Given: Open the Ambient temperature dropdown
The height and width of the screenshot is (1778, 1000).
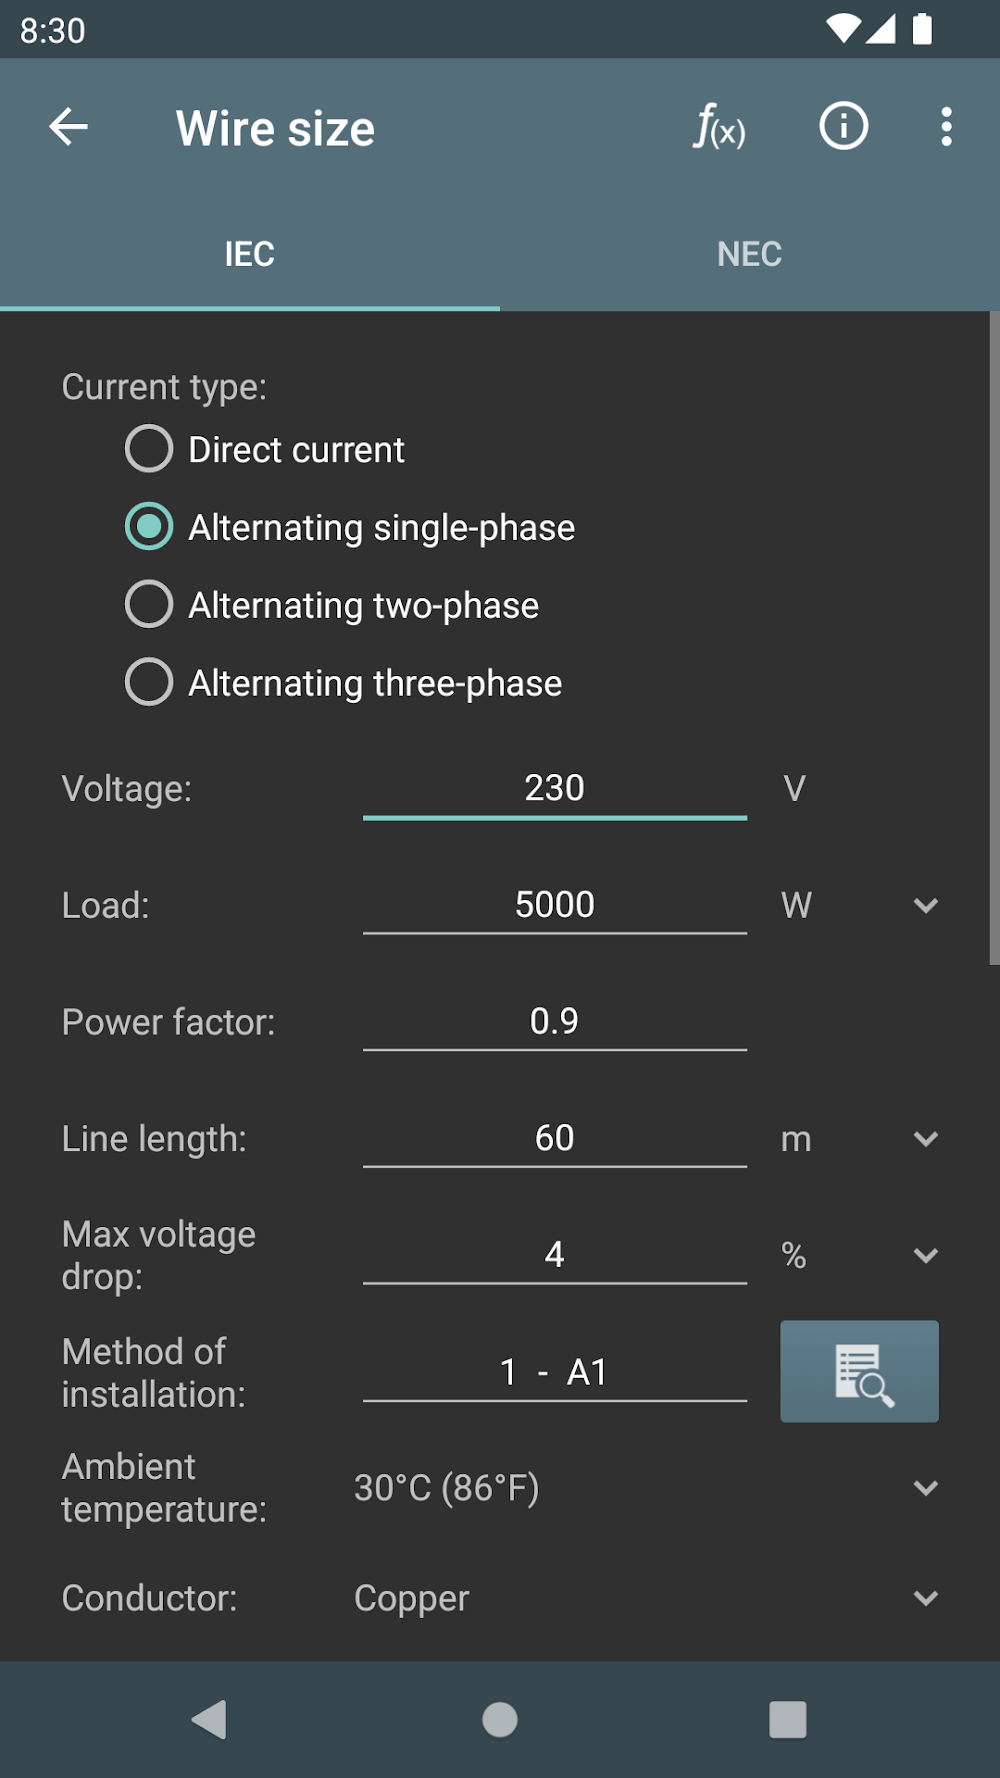Looking at the screenshot, I should pyautogui.click(x=925, y=1488).
